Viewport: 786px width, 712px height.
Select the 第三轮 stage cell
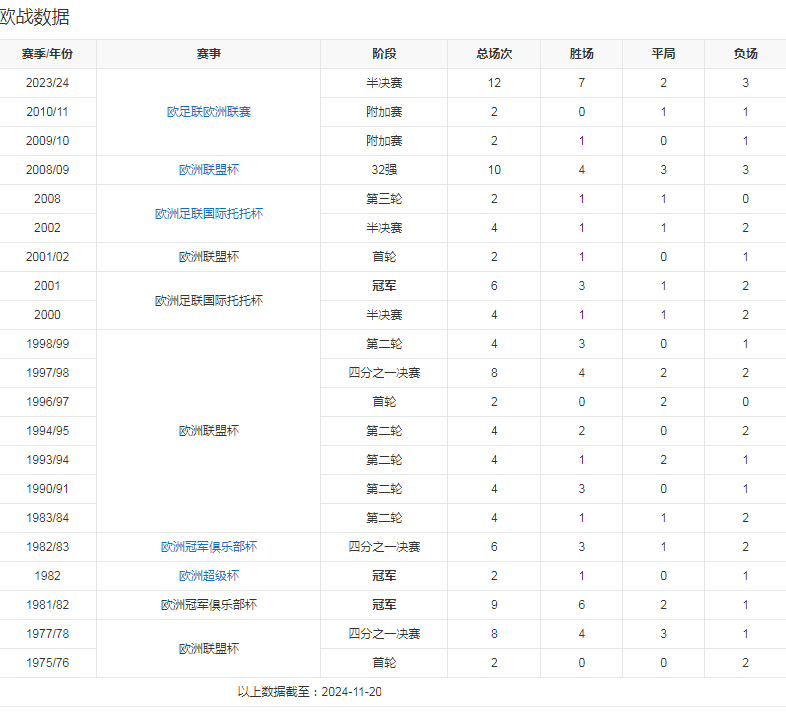point(384,199)
